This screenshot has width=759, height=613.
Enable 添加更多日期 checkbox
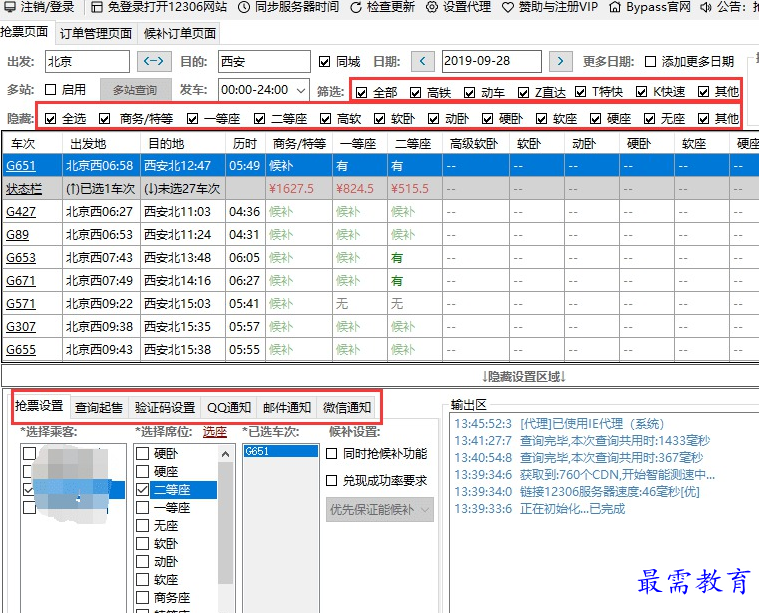point(651,62)
